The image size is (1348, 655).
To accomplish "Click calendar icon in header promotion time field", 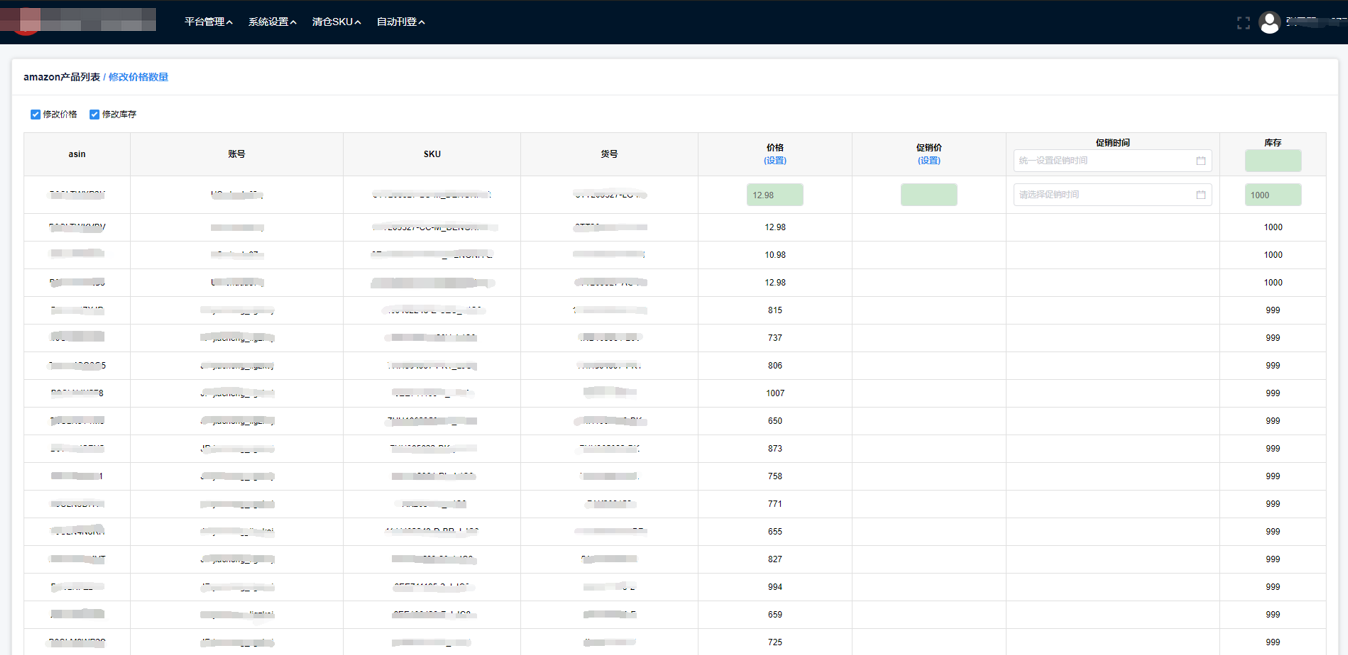I will [x=1201, y=161].
